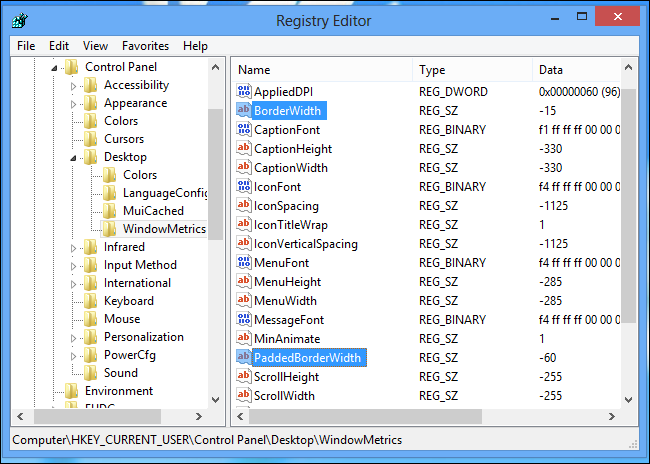Click the Sound folder icon
The image size is (650, 464).
pos(90,373)
